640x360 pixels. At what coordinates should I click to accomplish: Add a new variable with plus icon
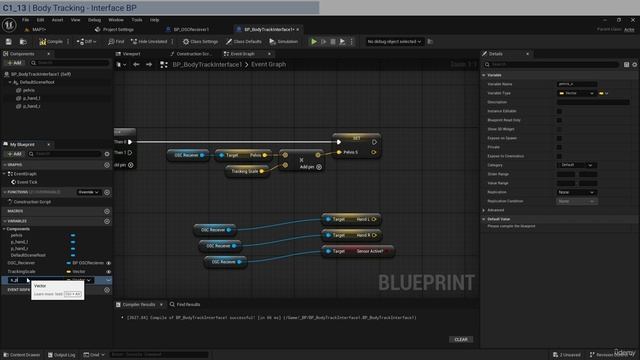coord(107,221)
